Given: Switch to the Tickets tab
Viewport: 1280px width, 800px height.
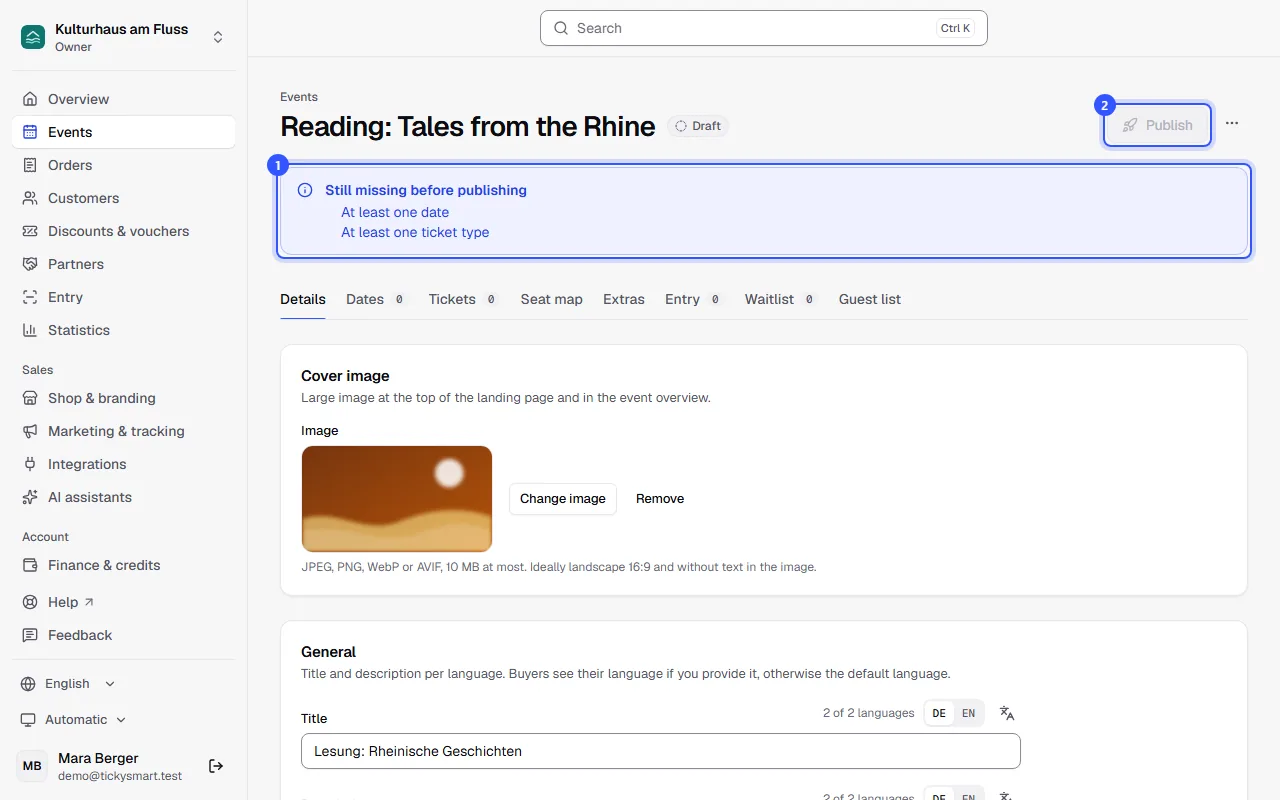Looking at the screenshot, I should pyautogui.click(x=462, y=299).
